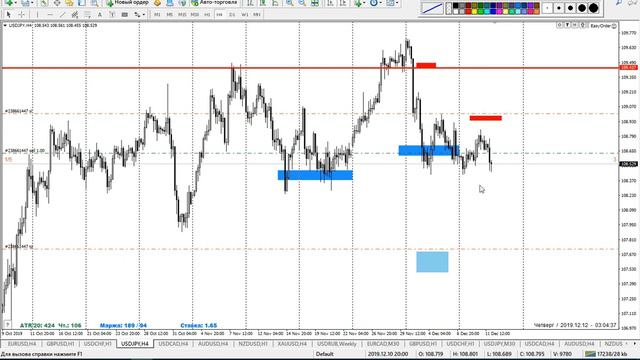
Task: Expand the indicators dropdown arrow
Action: [364, 3]
